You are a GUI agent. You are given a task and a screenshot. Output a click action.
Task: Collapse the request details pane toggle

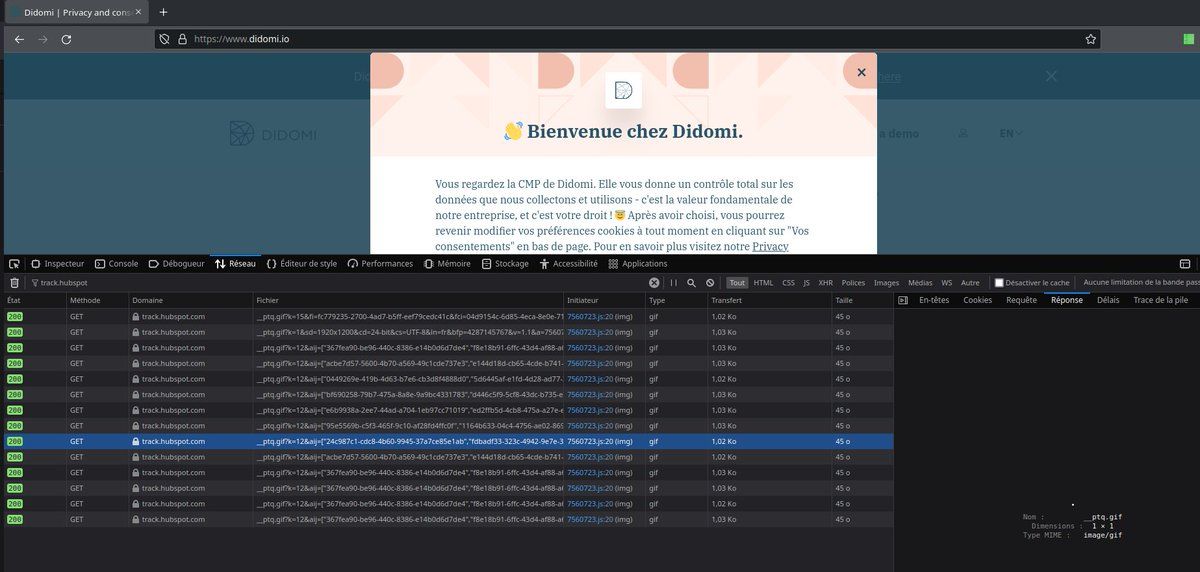[x=902, y=300]
